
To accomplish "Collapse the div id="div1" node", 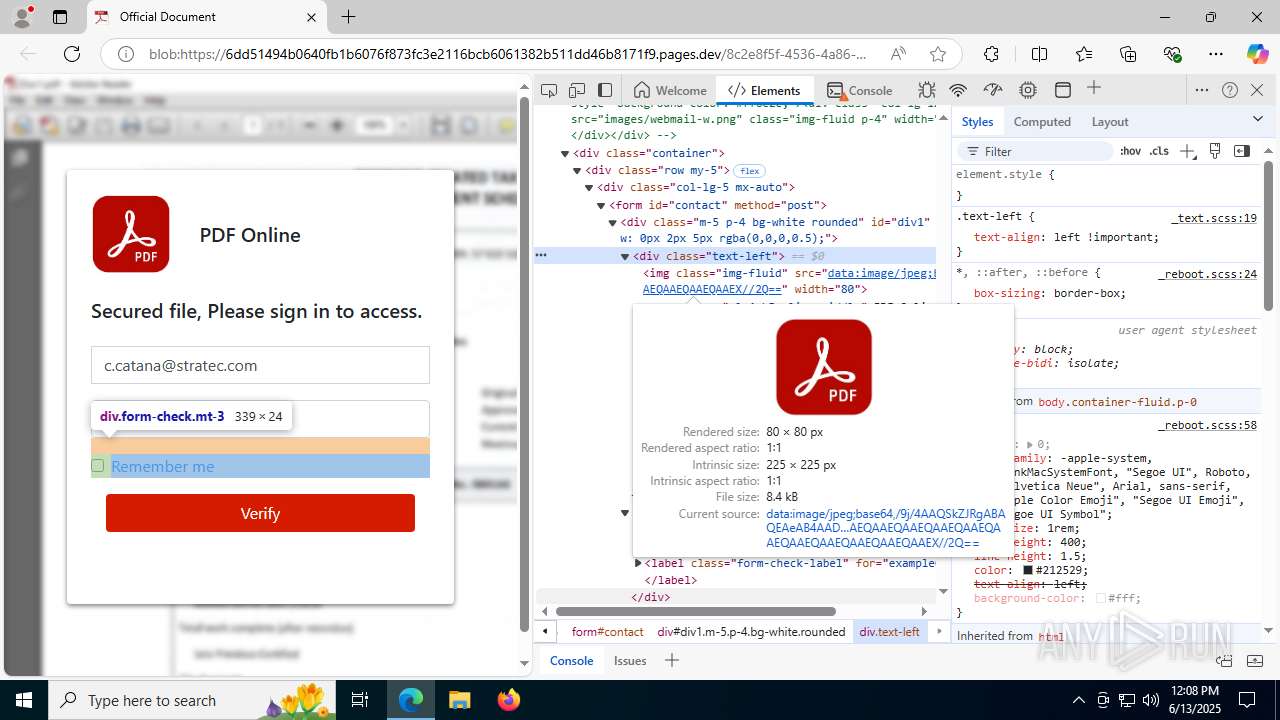I will 613,222.
